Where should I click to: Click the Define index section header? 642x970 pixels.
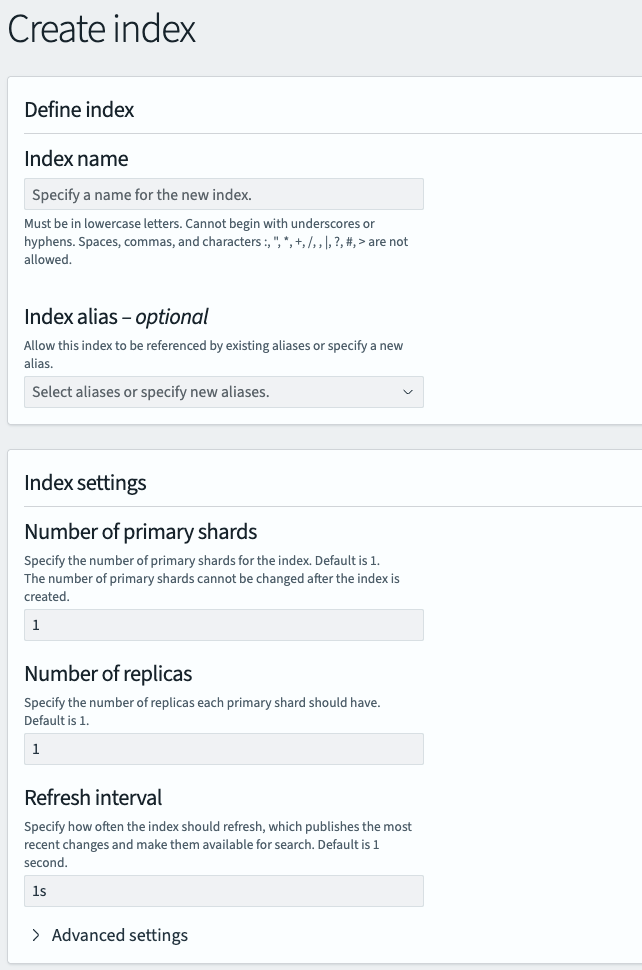[x=79, y=109]
